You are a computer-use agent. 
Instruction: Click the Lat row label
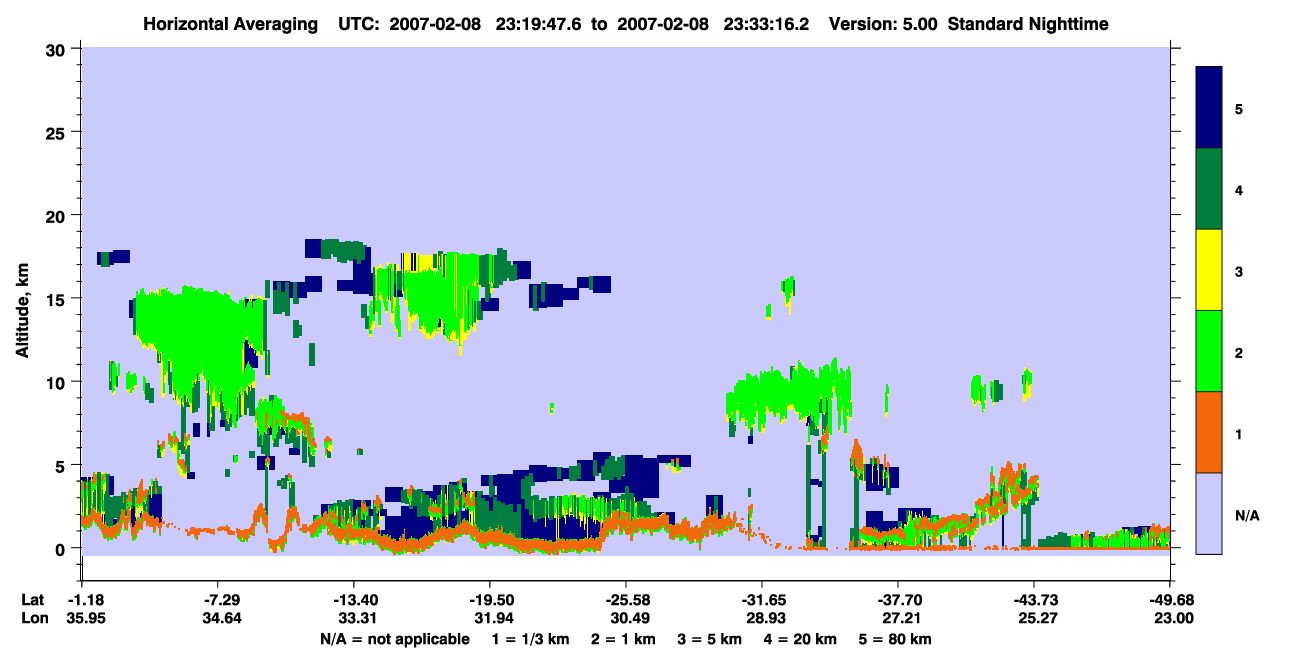pyautogui.click(x=33, y=600)
